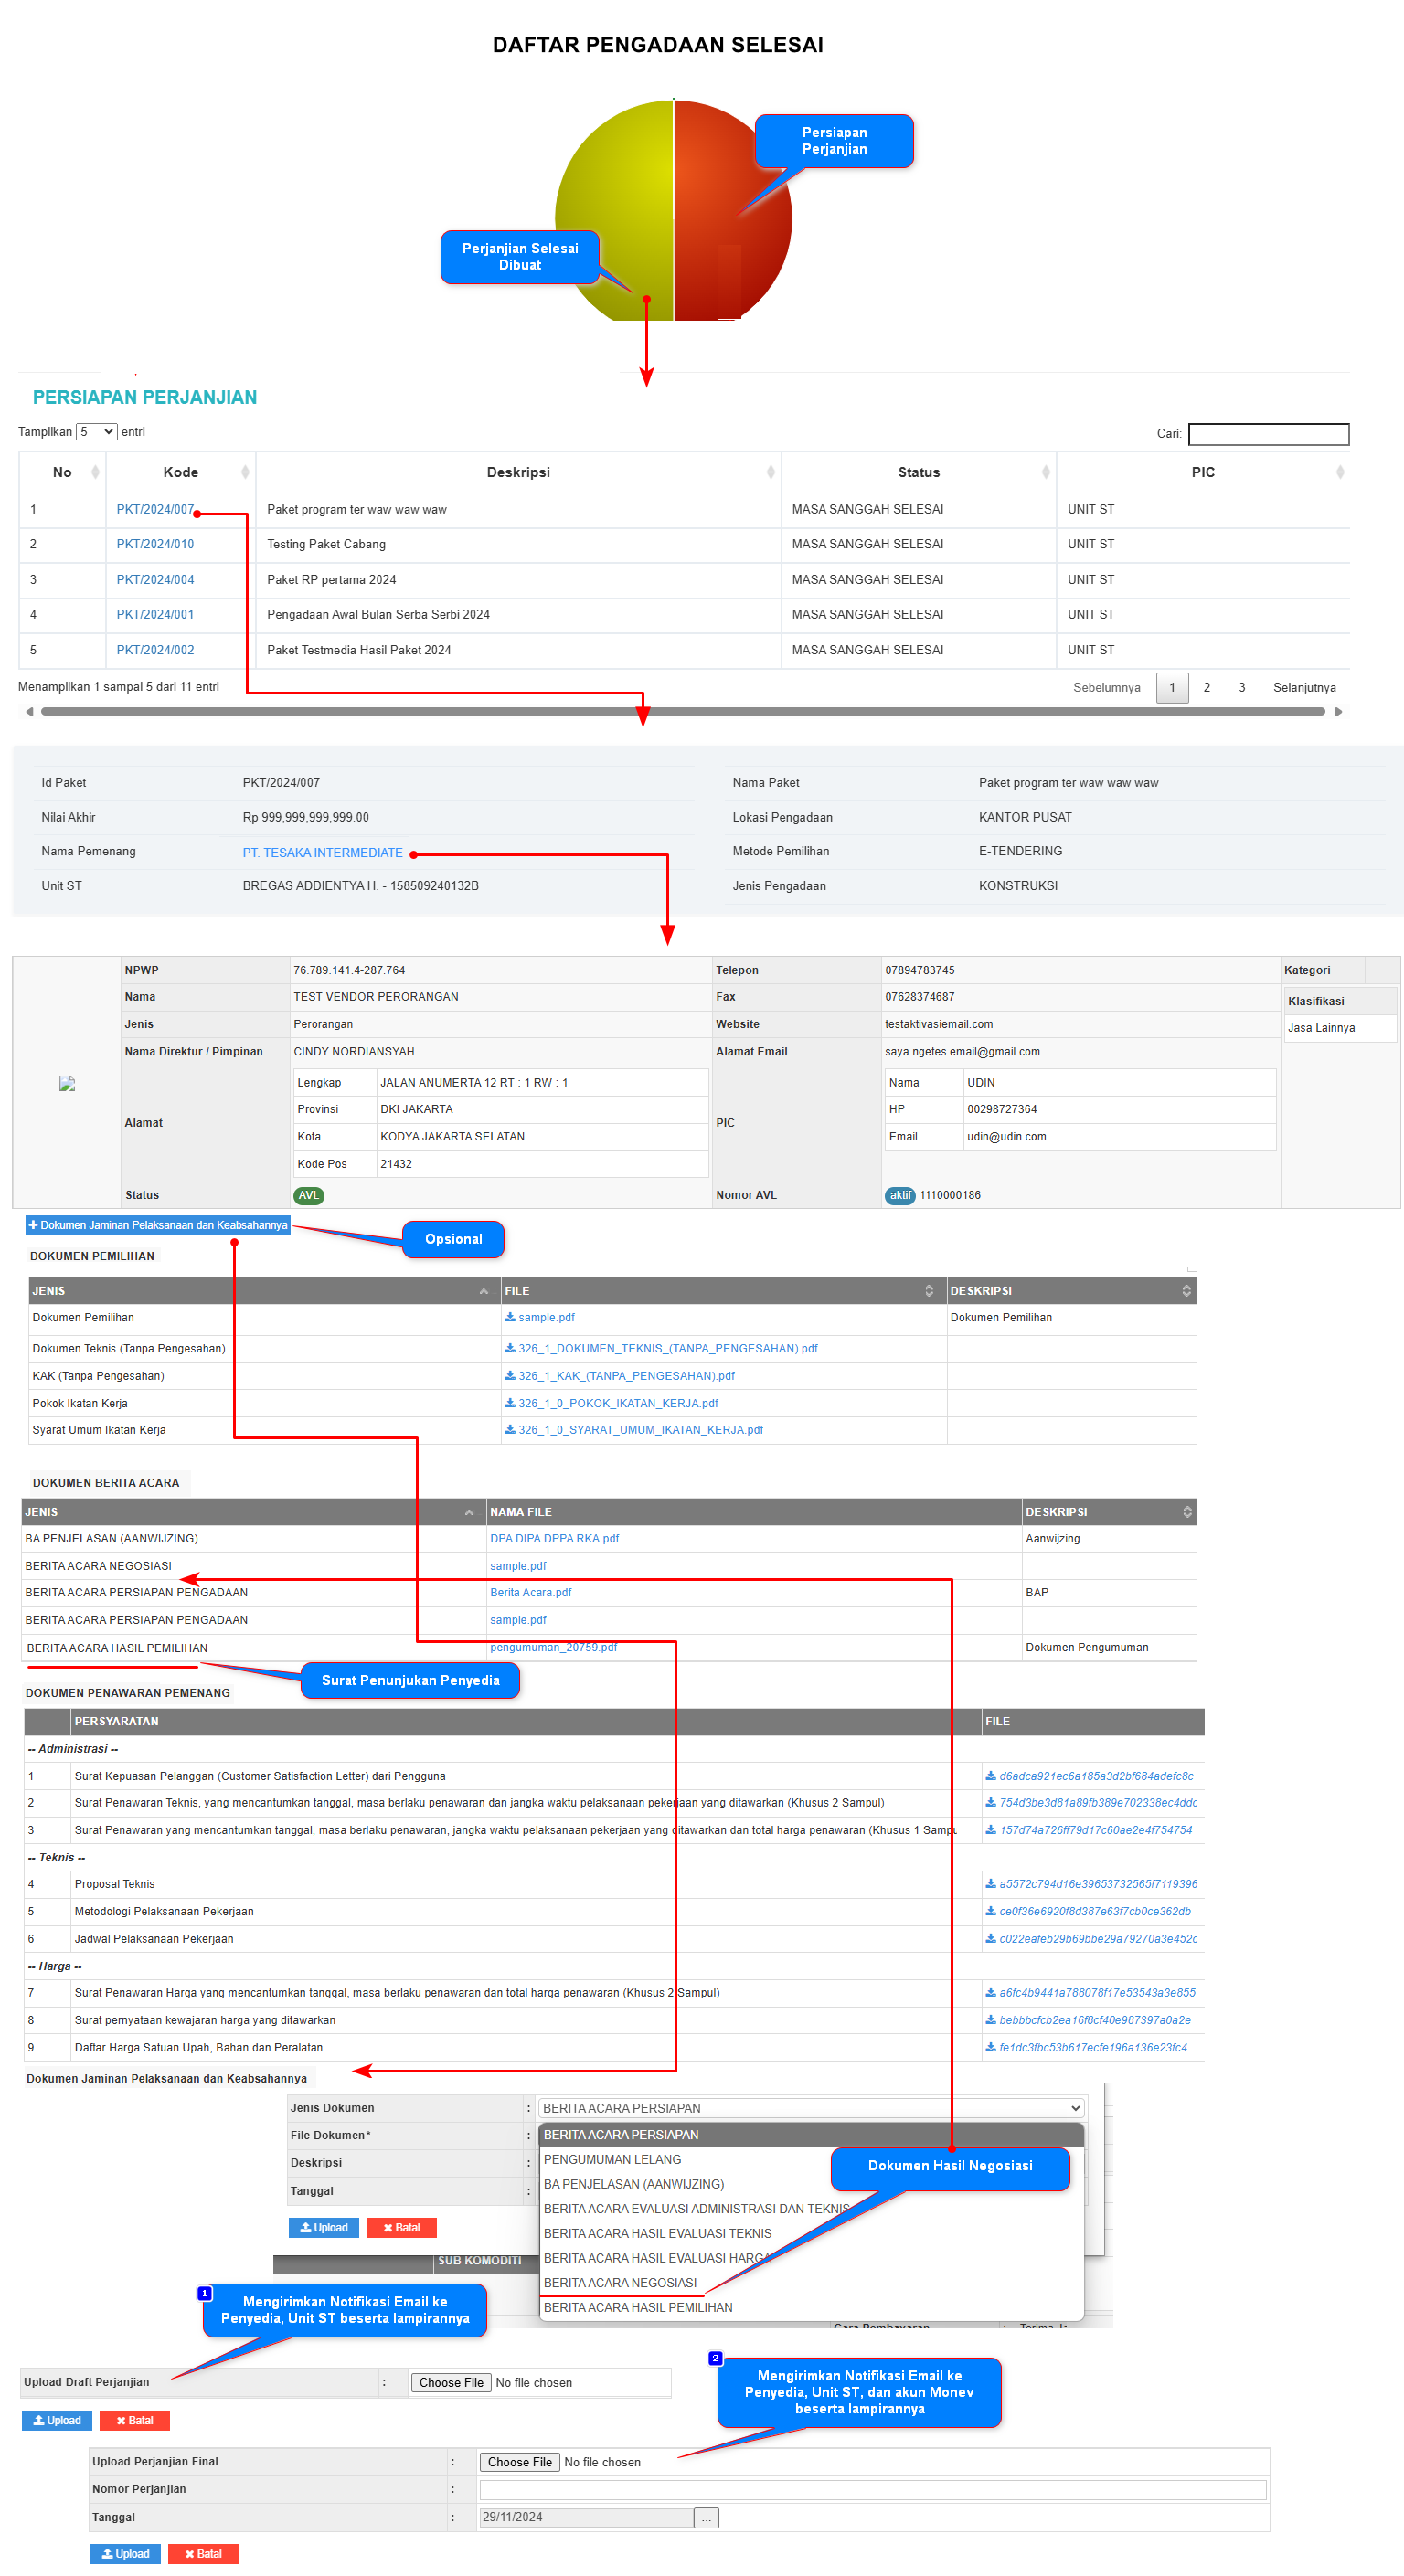Open the Tampilkan entries dropdown
This screenshot has width=1404, height=2576.
point(97,432)
